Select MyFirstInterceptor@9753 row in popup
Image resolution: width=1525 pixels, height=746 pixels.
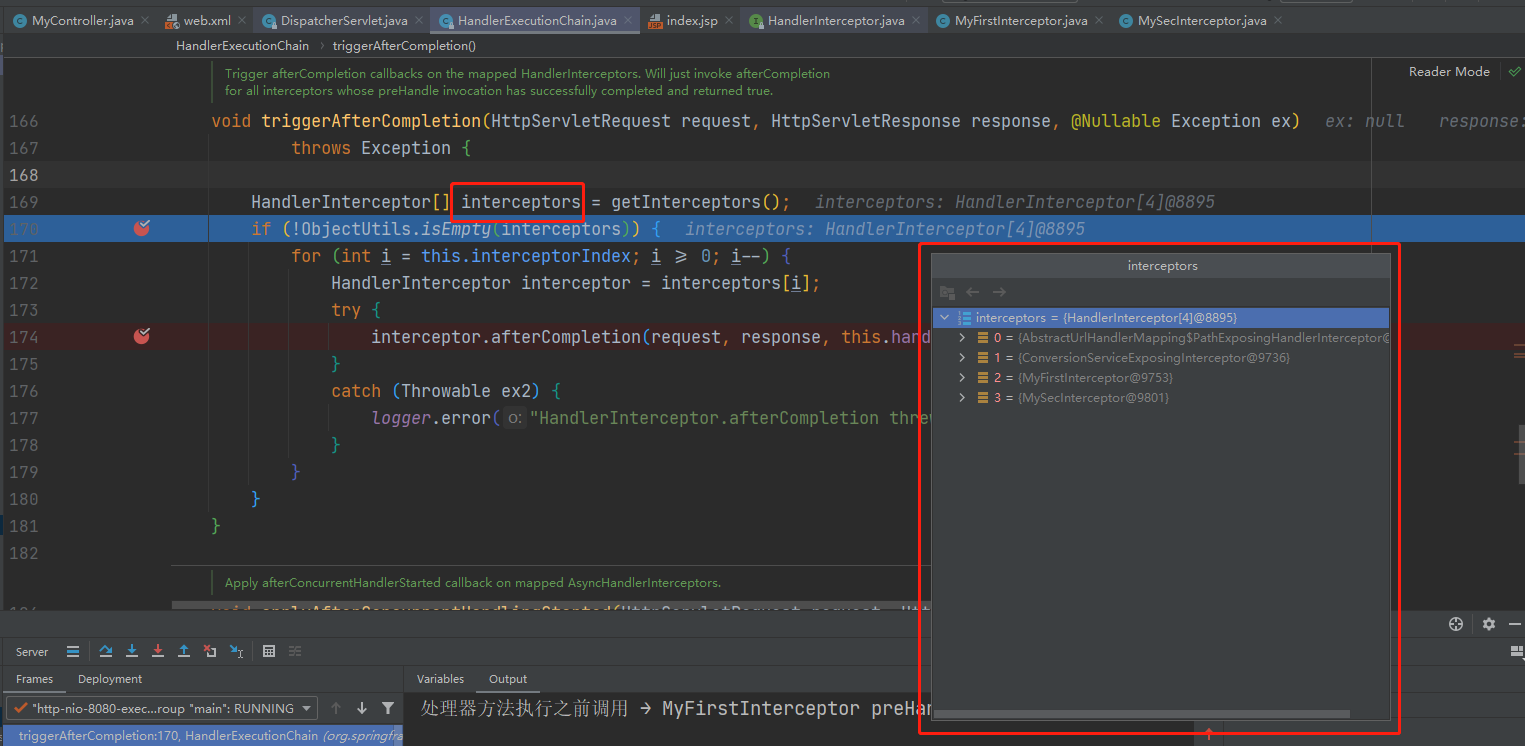[x=1160, y=378]
